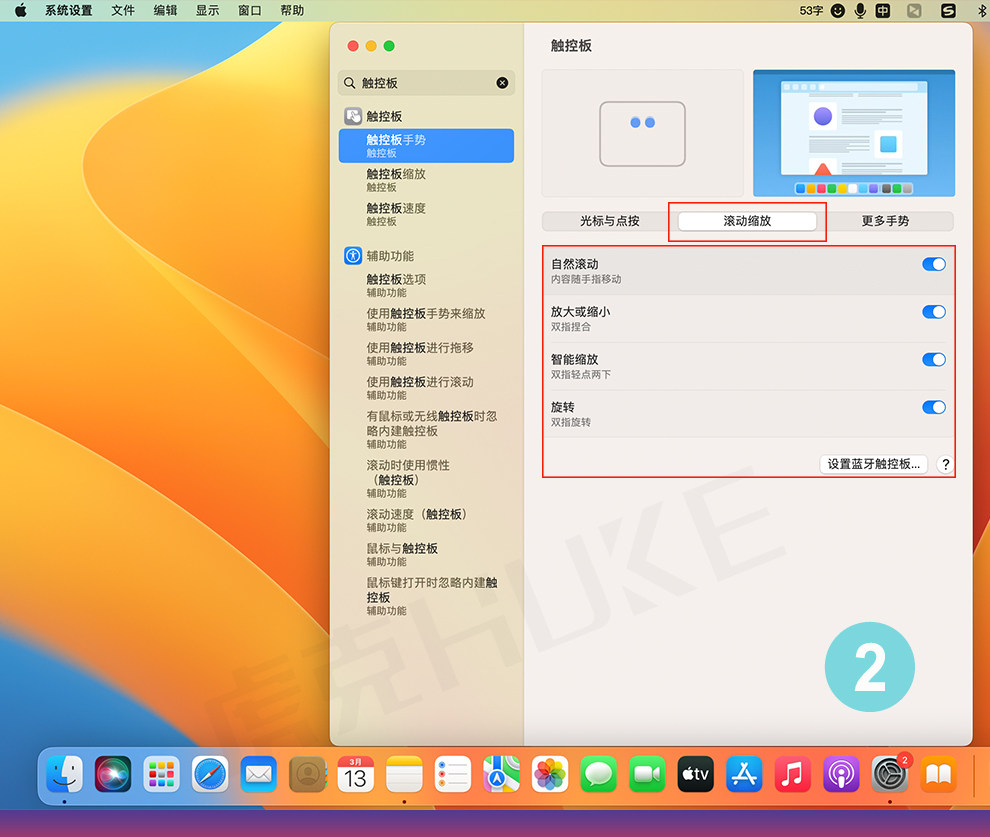Select 鼠标与触控板 result
Screen dimensions: 990x837
click(426, 554)
